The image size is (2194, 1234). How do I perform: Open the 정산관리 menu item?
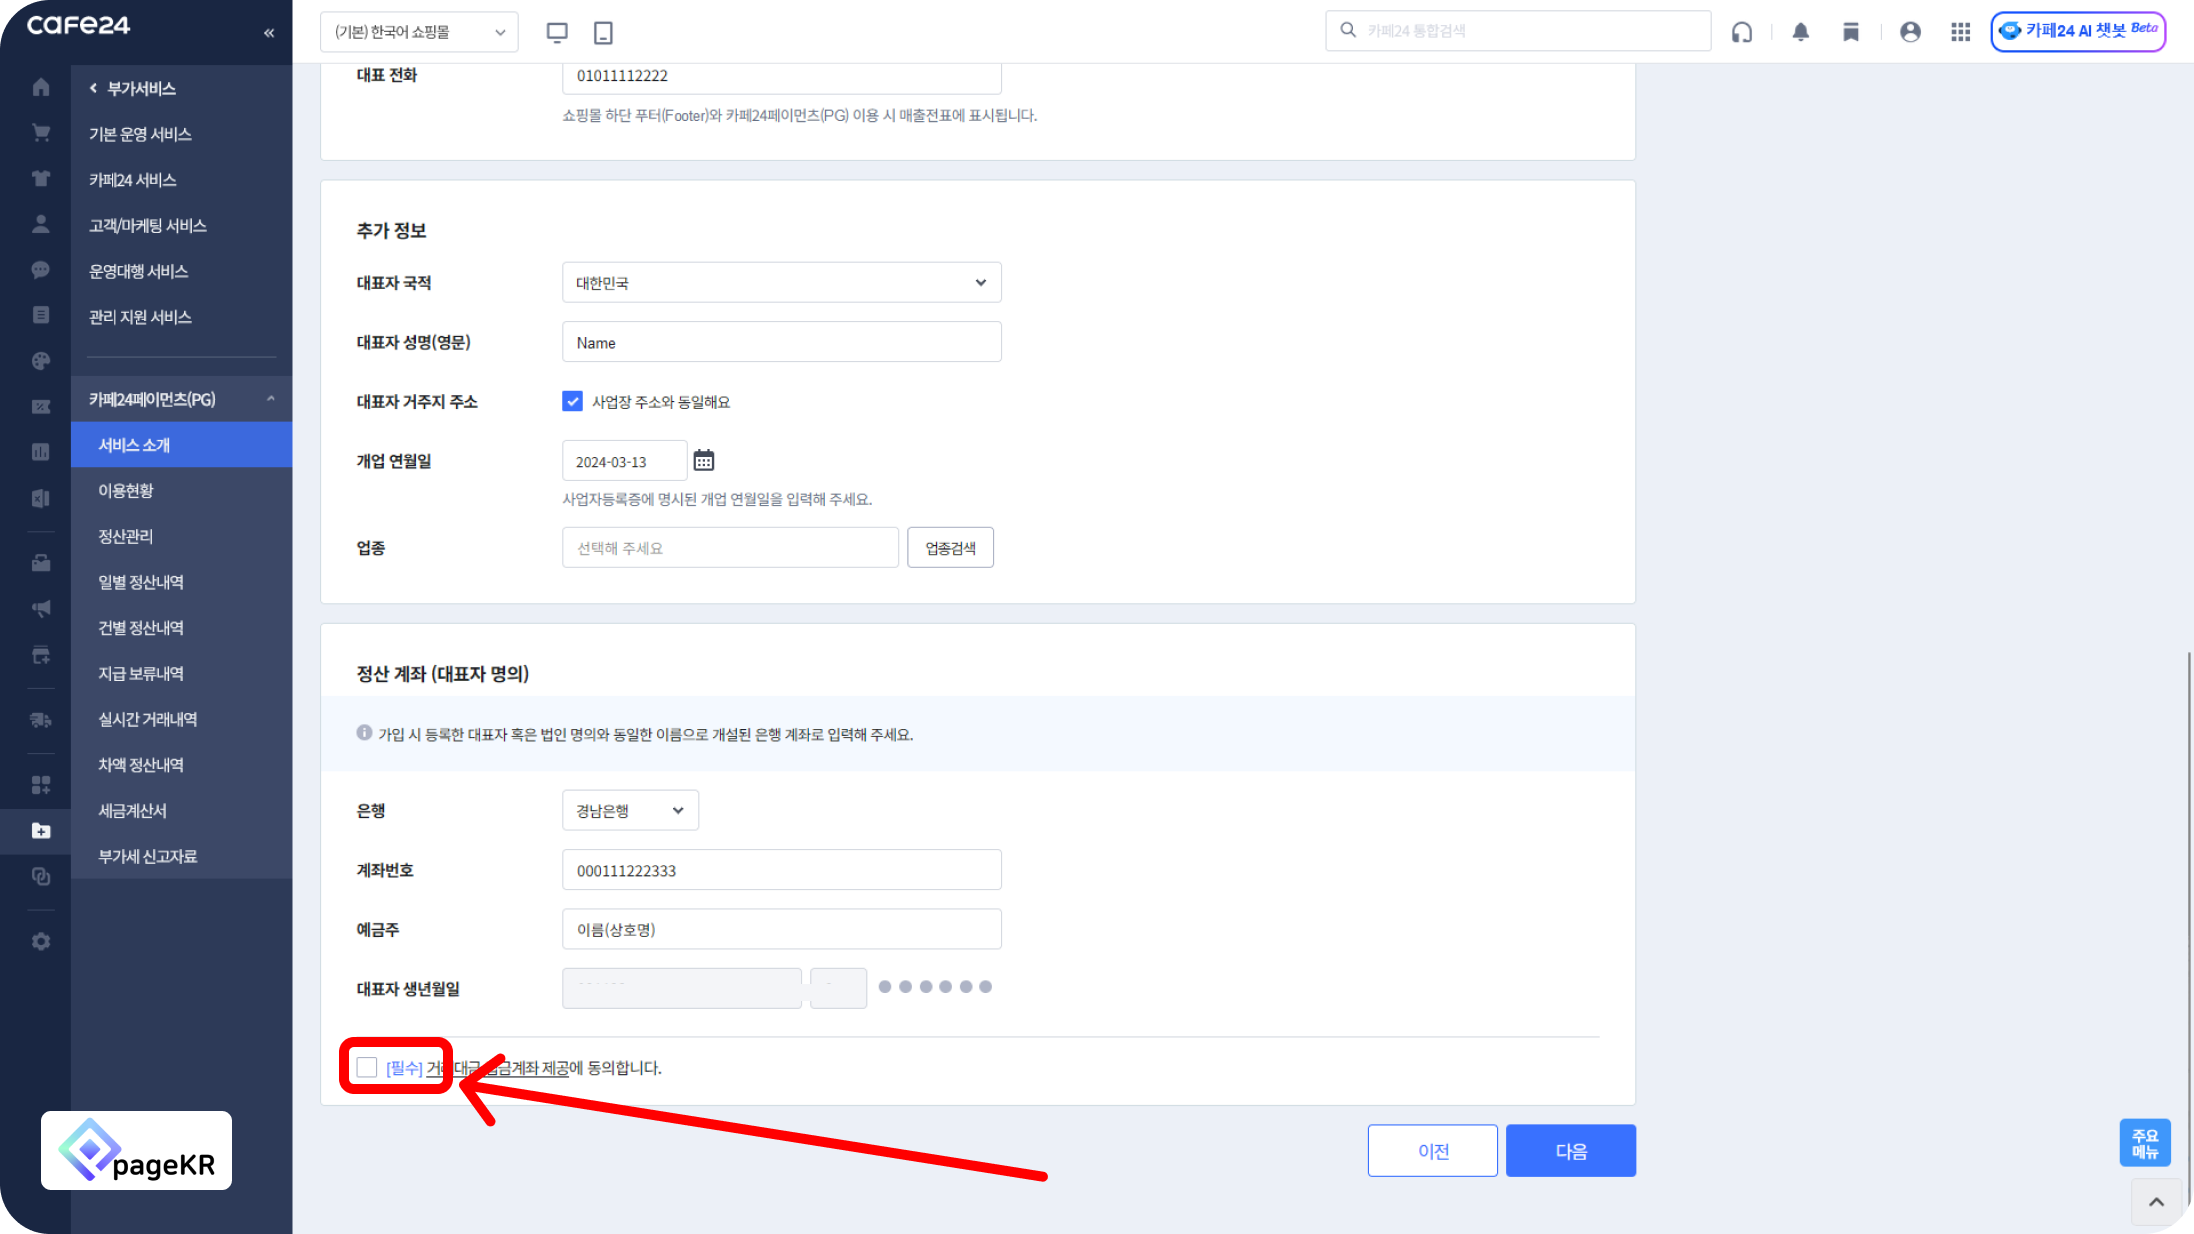click(126, 536)
